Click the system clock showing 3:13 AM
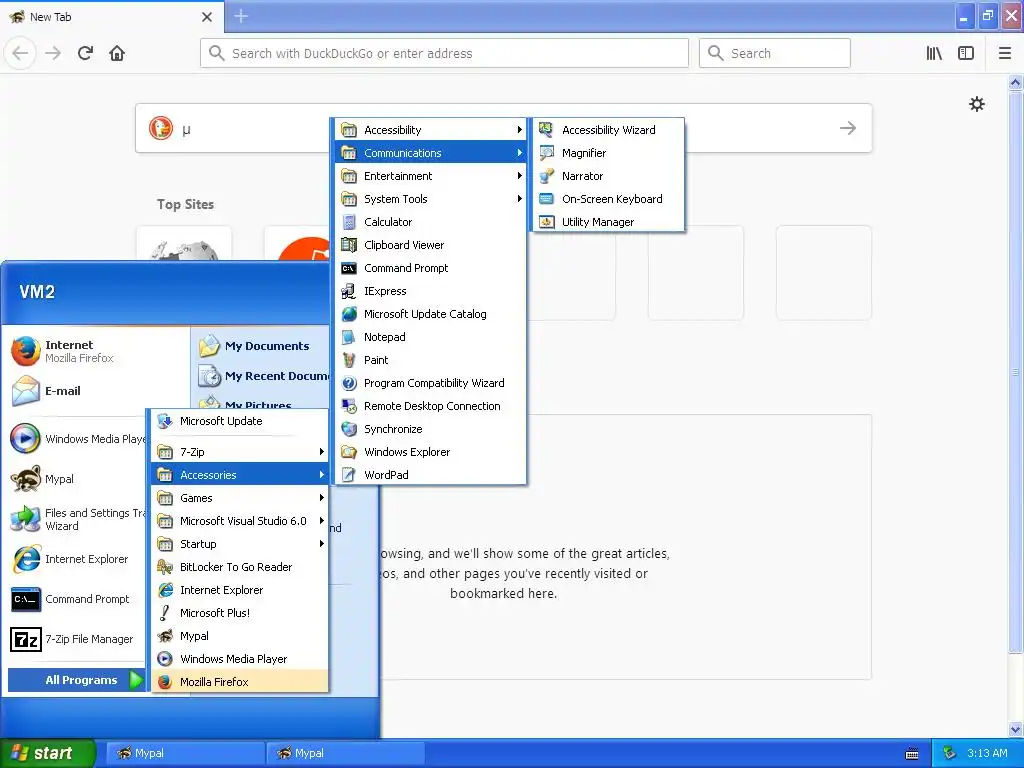The image size is (1024, 768). point(987,753)
